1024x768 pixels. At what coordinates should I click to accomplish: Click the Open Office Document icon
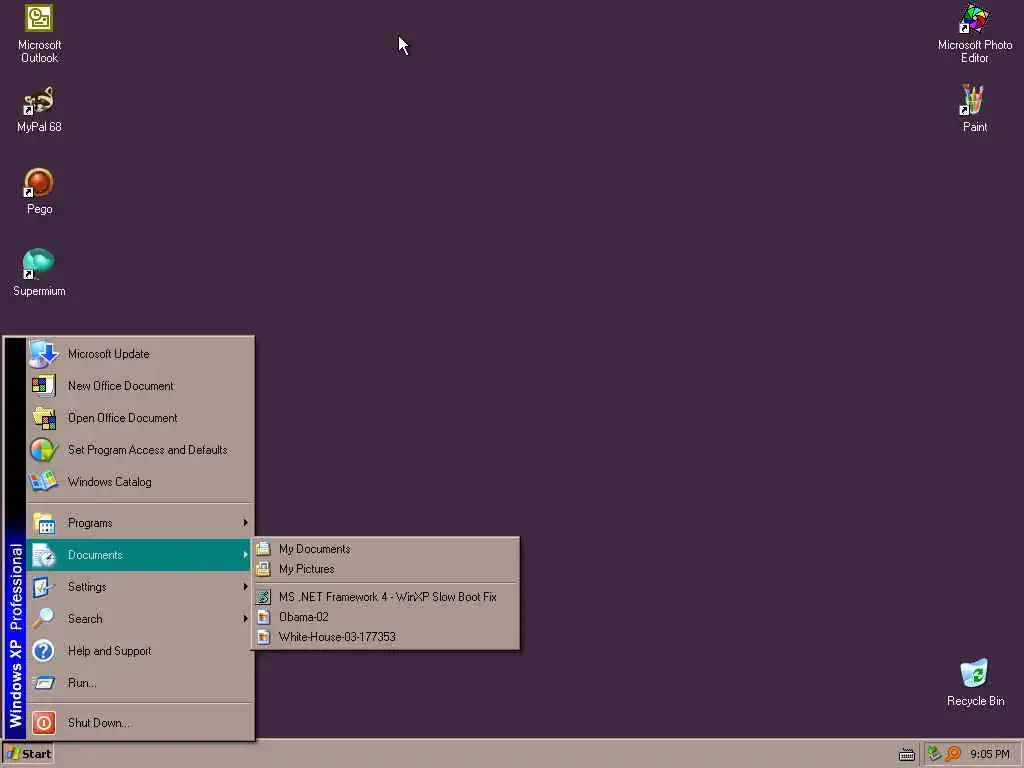tap(44, 418)
